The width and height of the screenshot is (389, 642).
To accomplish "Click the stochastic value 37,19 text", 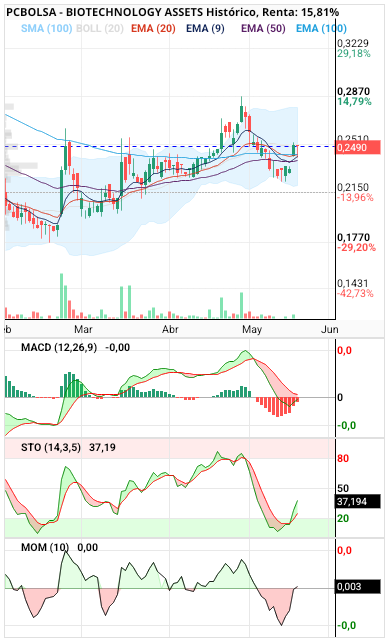I will (x=102, y=448).
